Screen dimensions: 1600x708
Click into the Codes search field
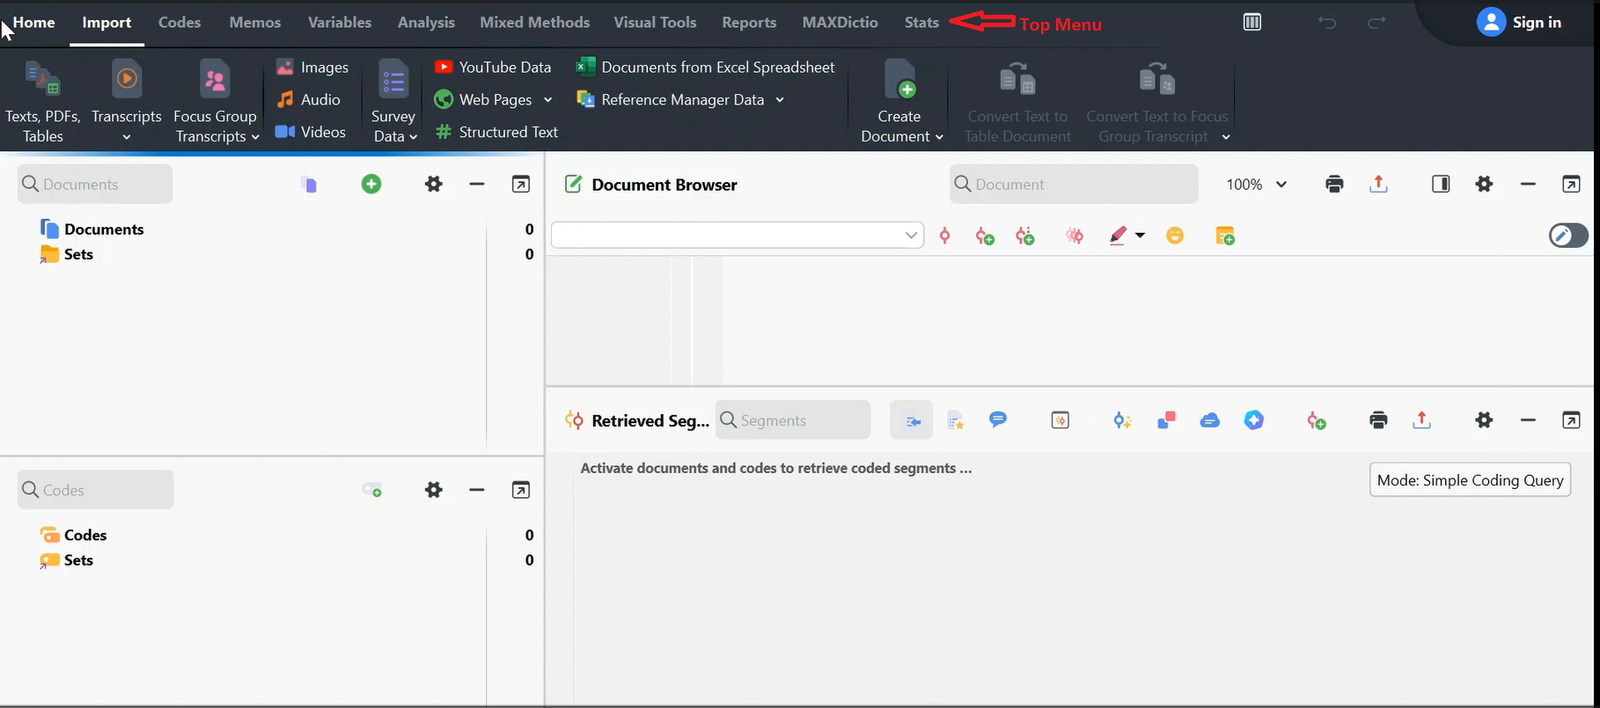[95, 490]
